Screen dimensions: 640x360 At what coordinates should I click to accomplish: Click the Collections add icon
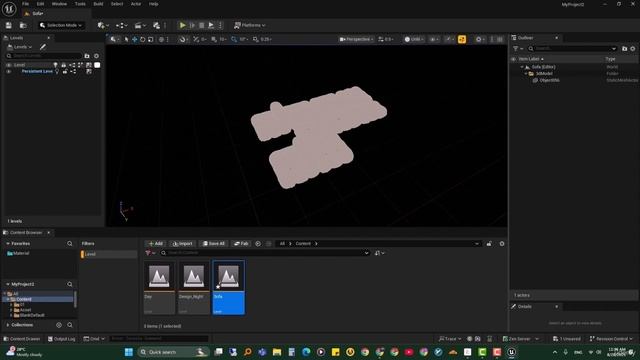click(x=59, y=325)
